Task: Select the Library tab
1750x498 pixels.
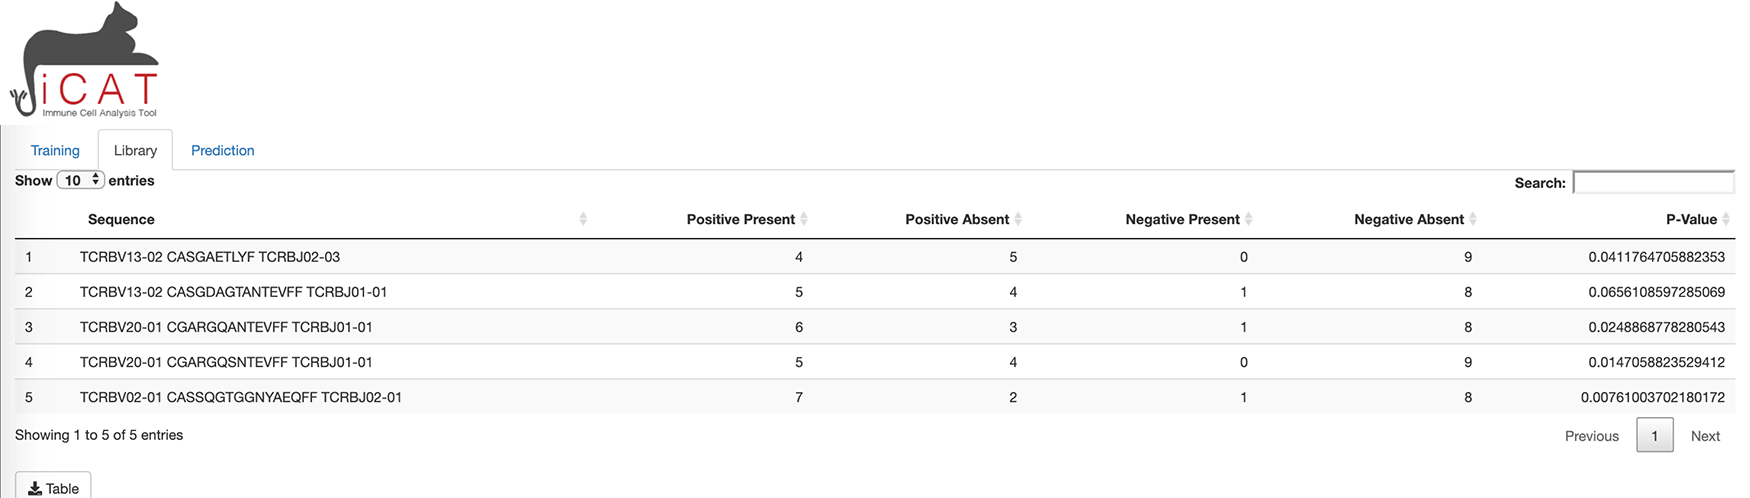Action: [135, 150]
